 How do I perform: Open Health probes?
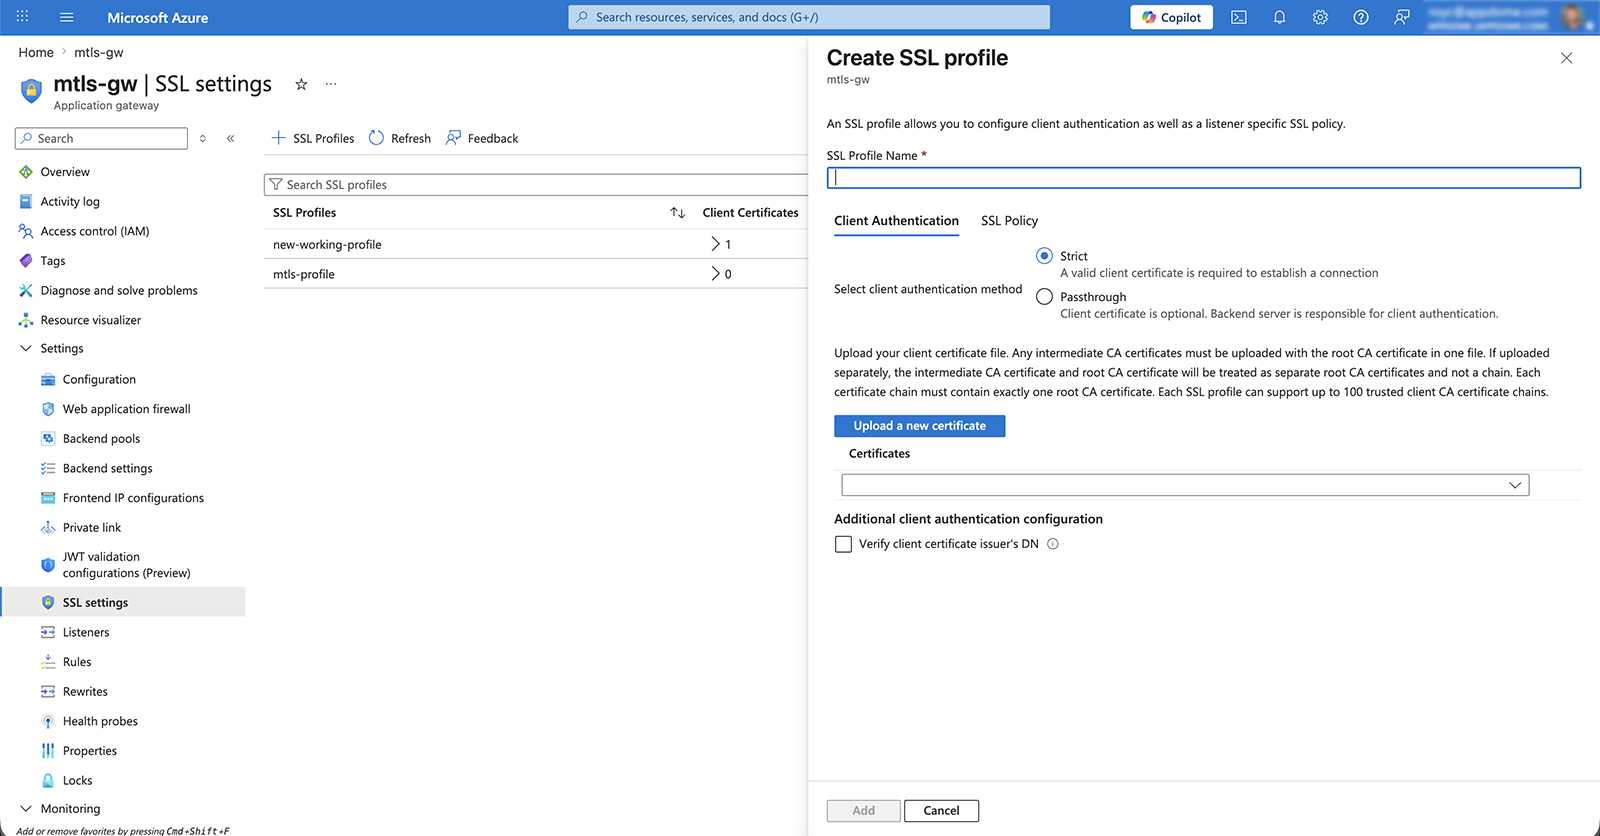(100, 722)
